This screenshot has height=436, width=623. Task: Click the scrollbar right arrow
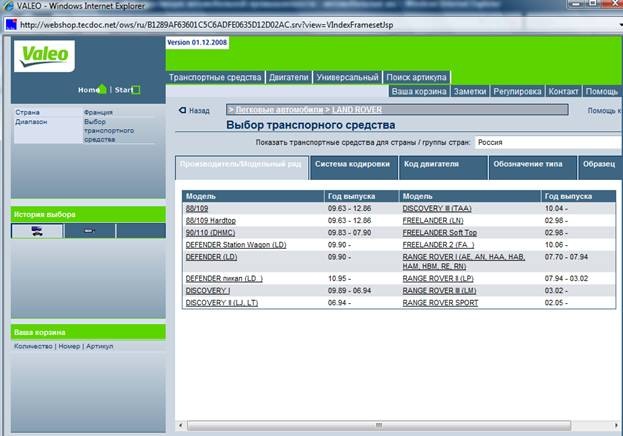tap(617, 426)
